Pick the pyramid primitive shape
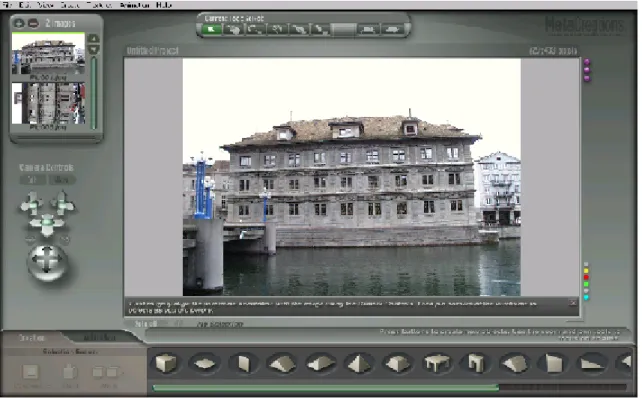The width and height of the screenshot is (642, 398). pos(359,363)
